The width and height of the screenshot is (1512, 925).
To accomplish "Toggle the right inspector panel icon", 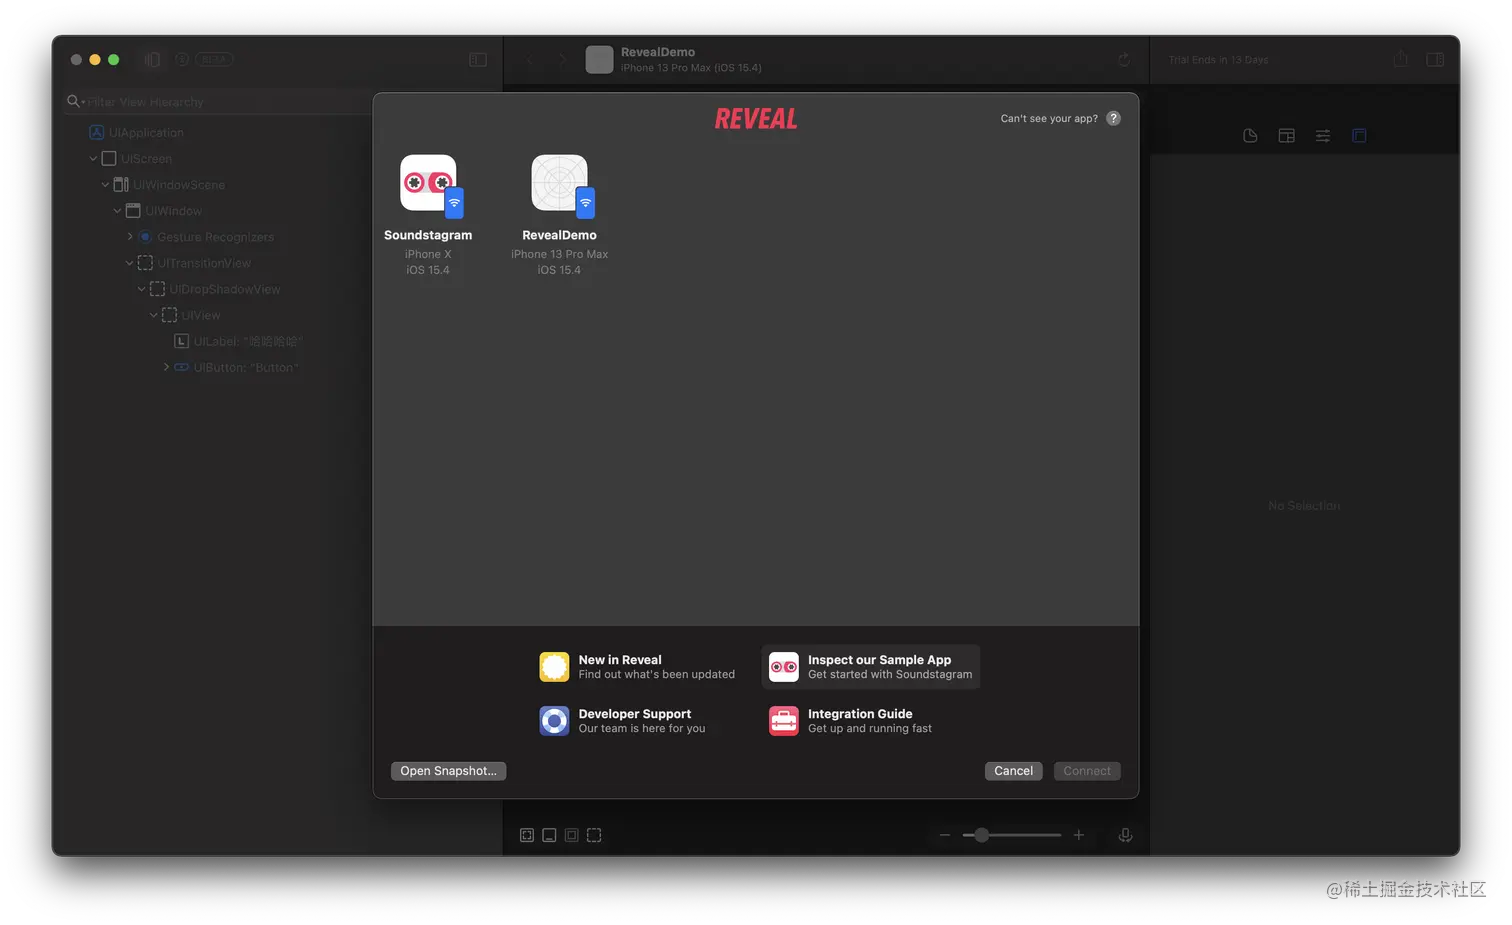I will 1435,59.
